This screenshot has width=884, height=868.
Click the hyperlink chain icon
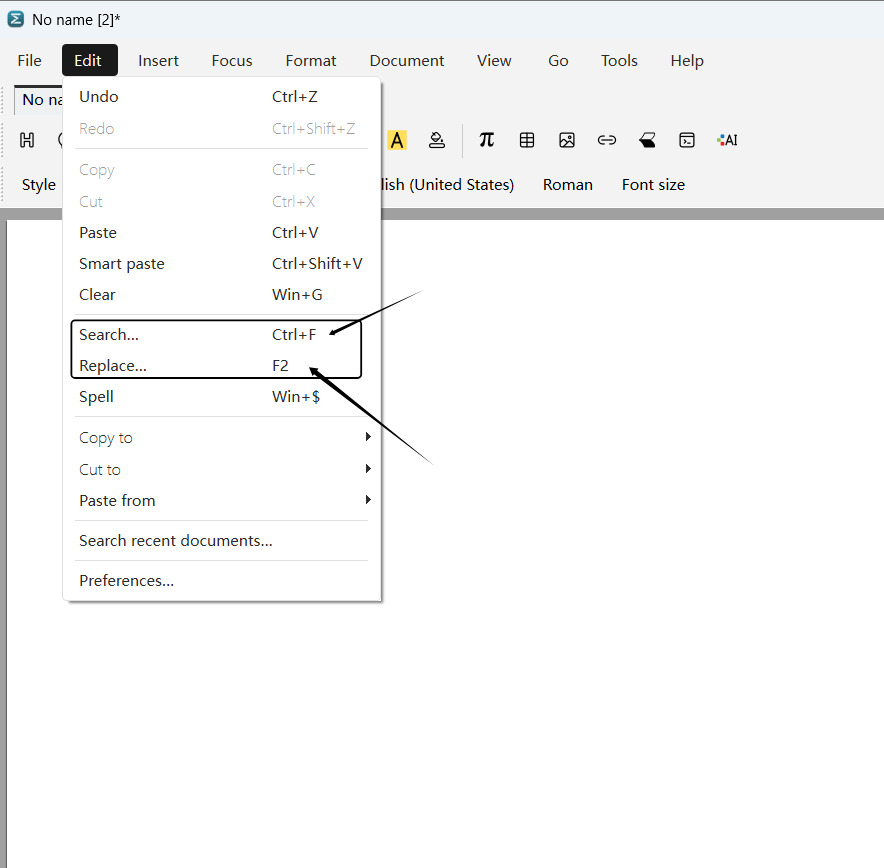[x=607, y=140]
